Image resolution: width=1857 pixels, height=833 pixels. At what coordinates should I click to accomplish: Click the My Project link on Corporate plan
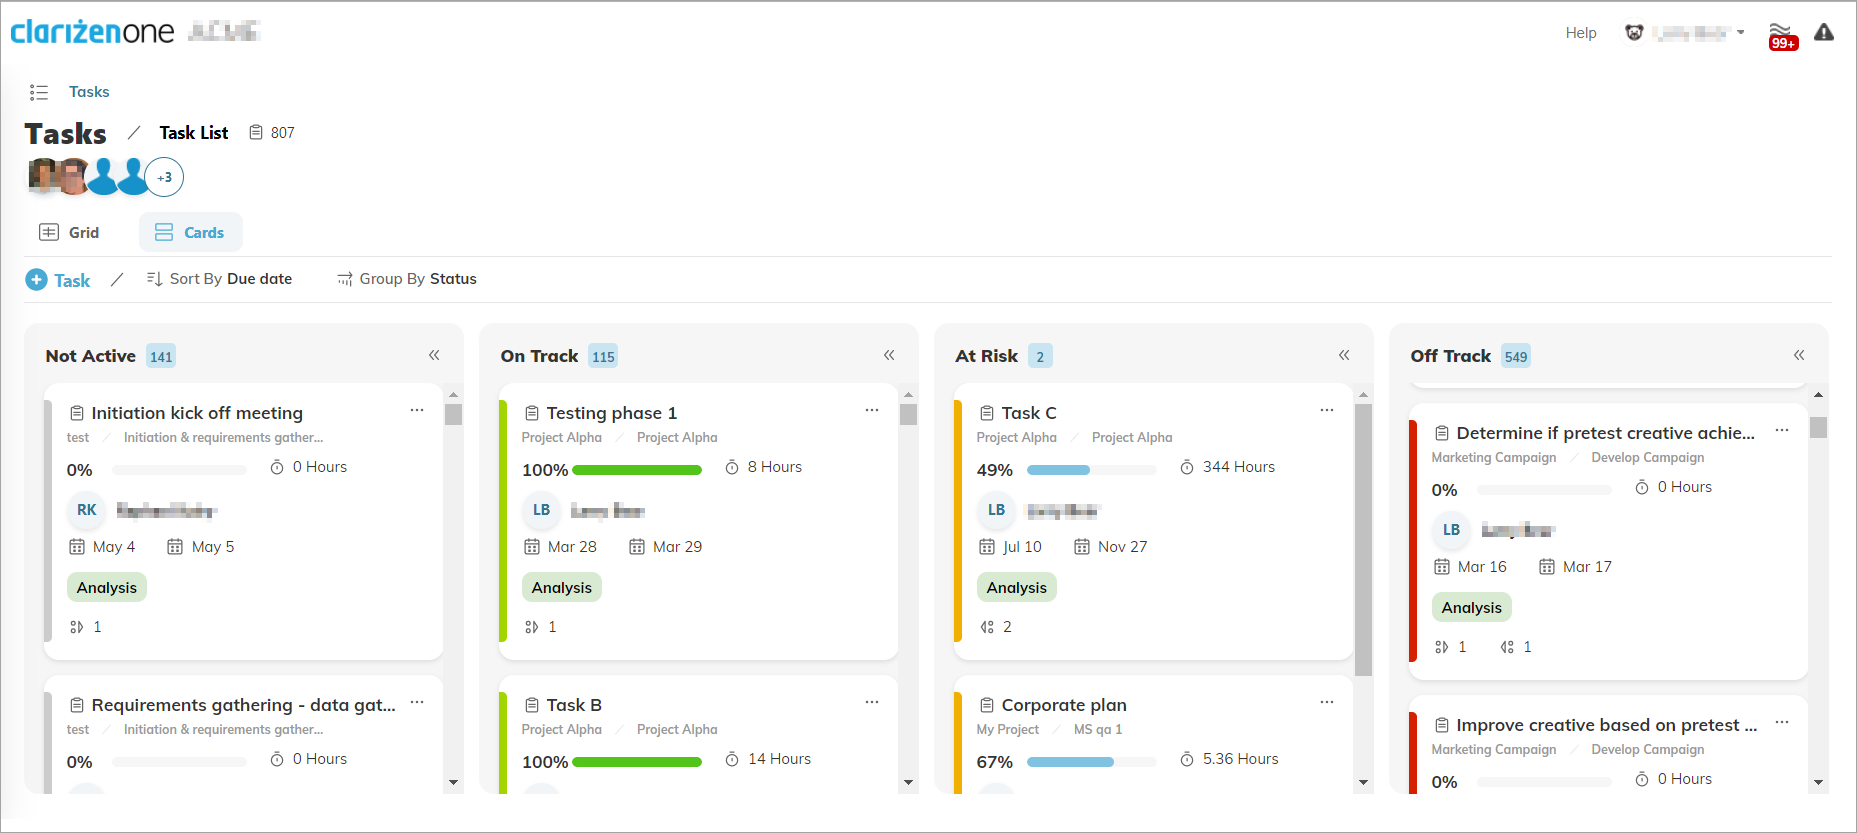pyautogui.click(x=1008, y=729)
